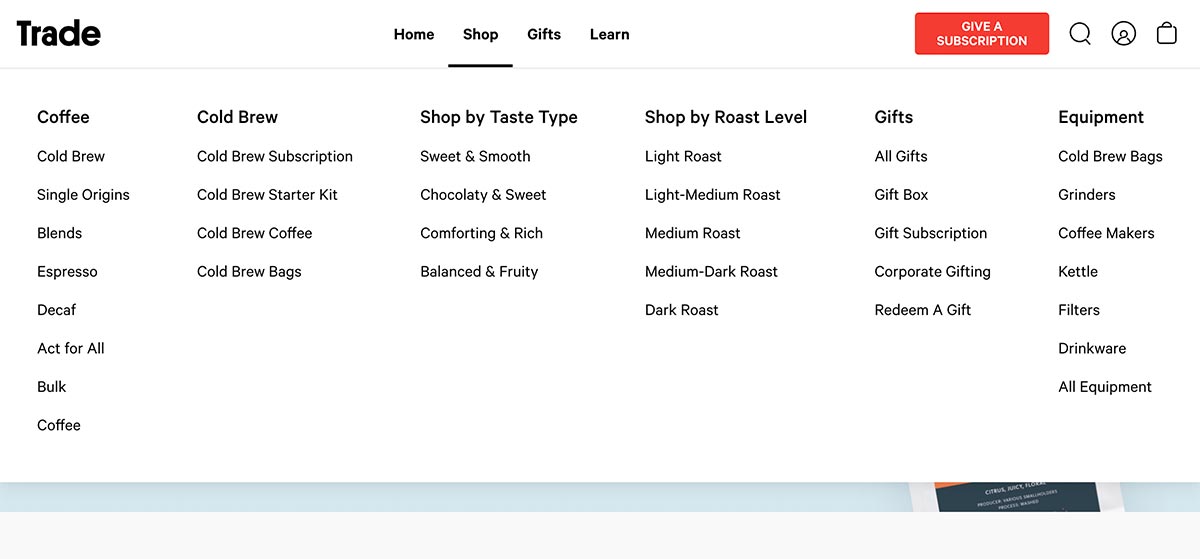Open the Kettle link

click(1078, 272)
